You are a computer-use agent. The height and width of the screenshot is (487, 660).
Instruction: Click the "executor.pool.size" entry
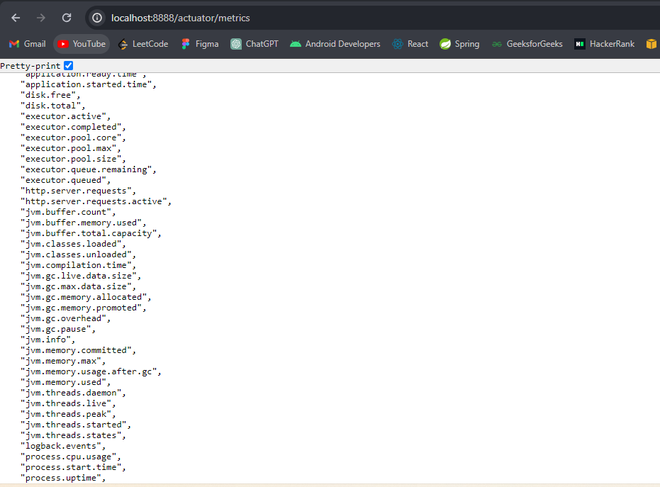73,159
